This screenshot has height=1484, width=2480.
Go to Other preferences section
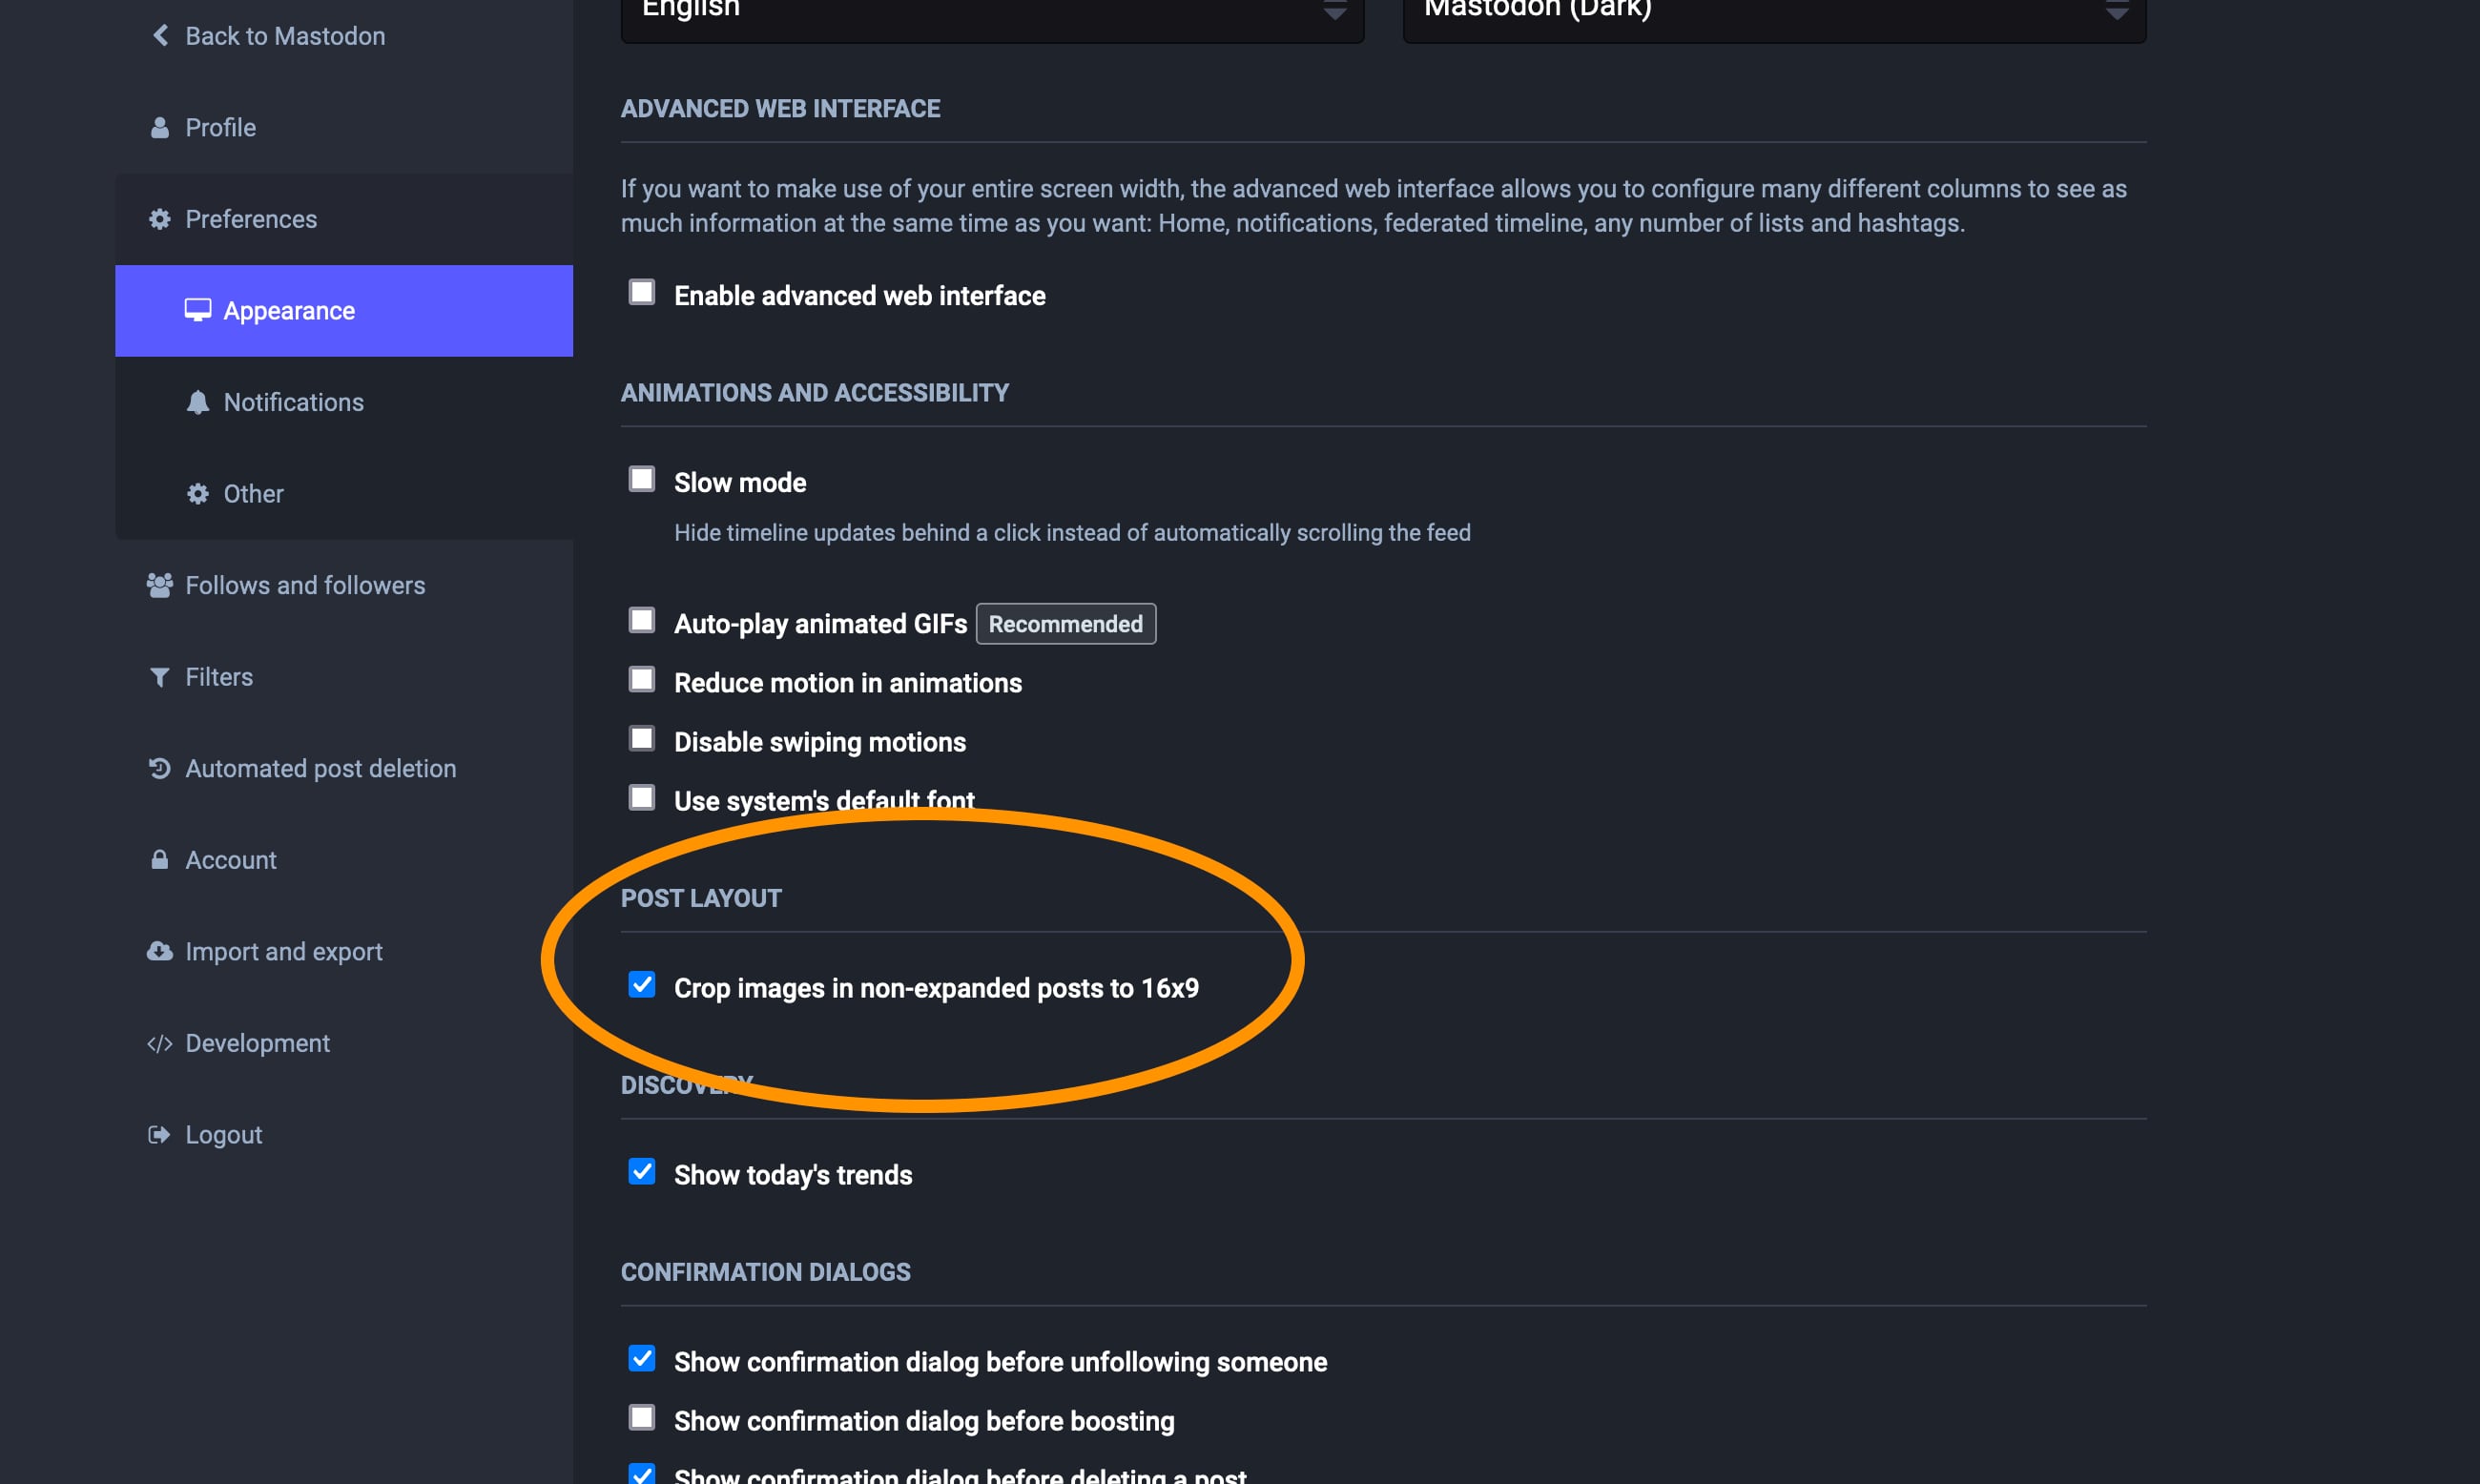[253, 494]
